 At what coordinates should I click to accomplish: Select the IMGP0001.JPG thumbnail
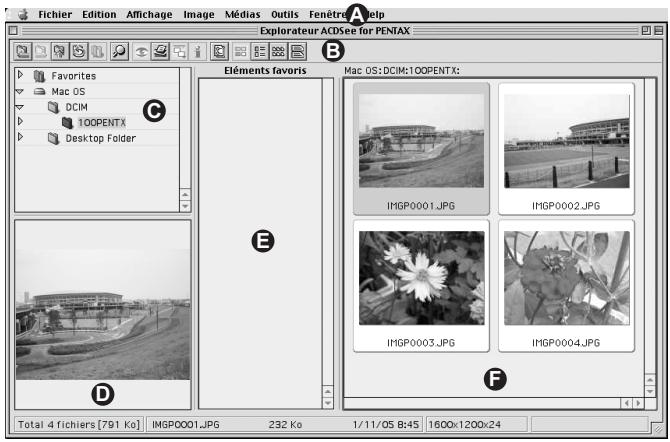421,148
